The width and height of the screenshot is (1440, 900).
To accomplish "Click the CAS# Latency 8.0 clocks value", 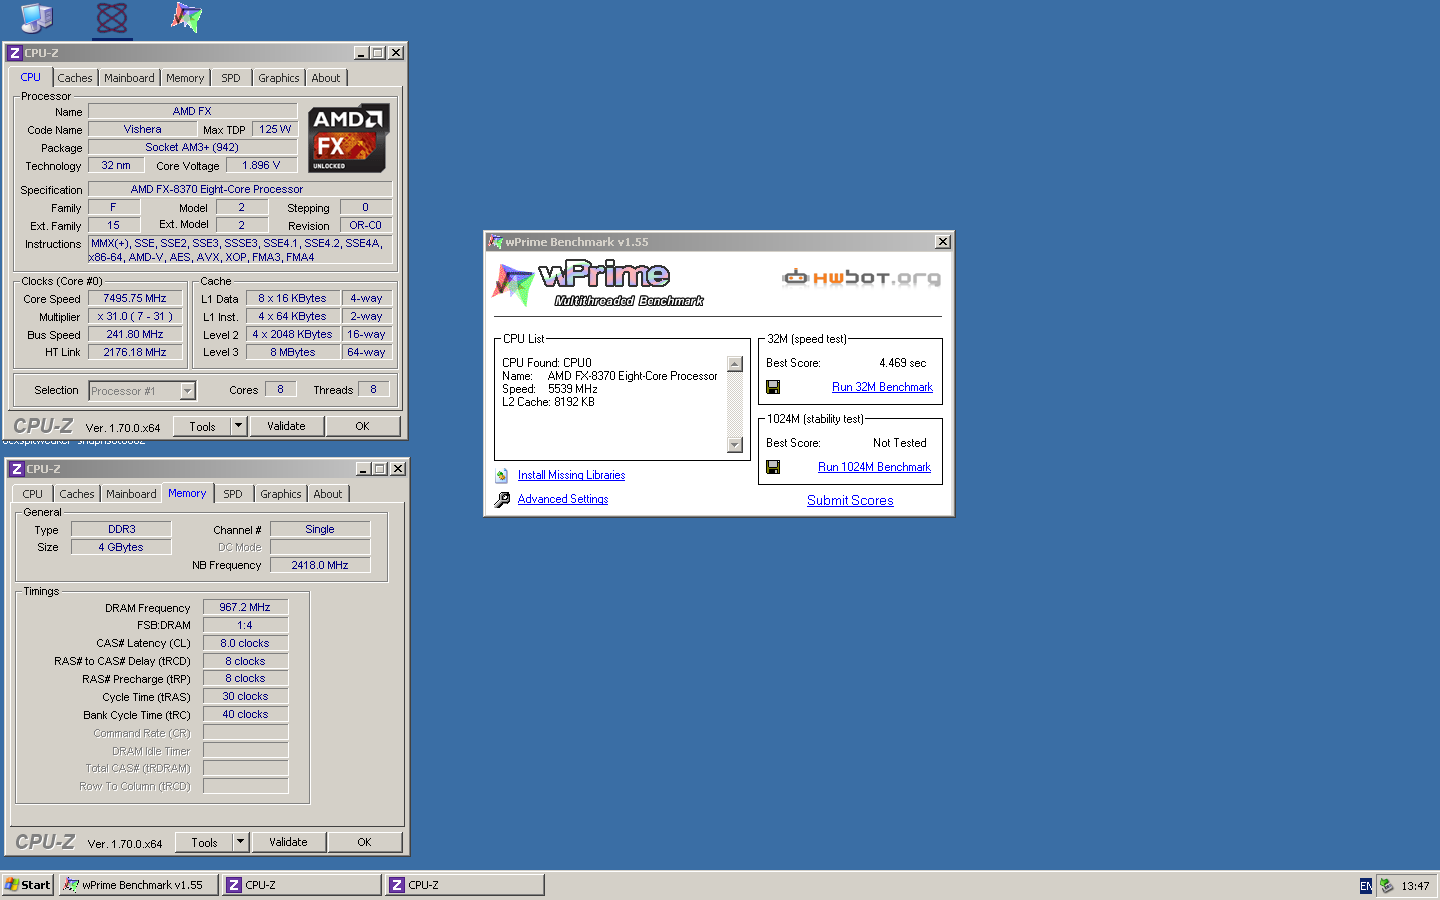I will coord(245,643).
